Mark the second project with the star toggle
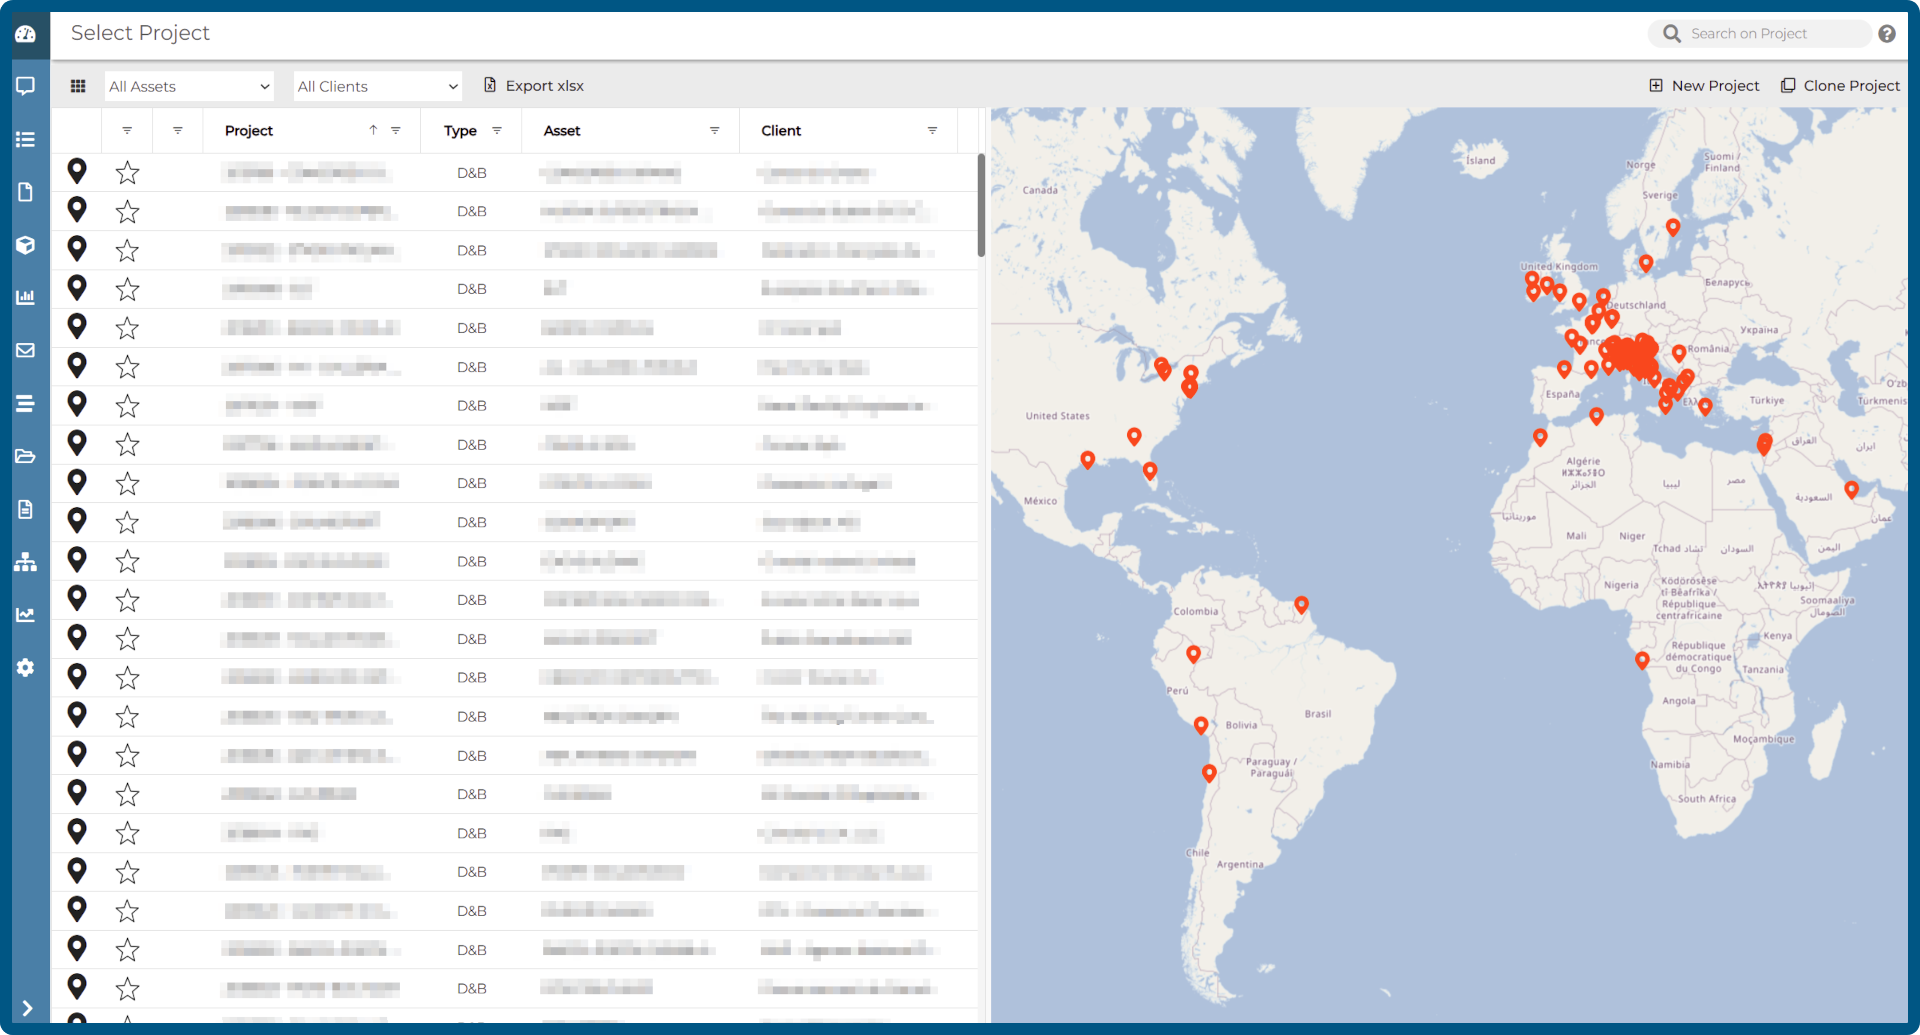 tap(127, 211)
